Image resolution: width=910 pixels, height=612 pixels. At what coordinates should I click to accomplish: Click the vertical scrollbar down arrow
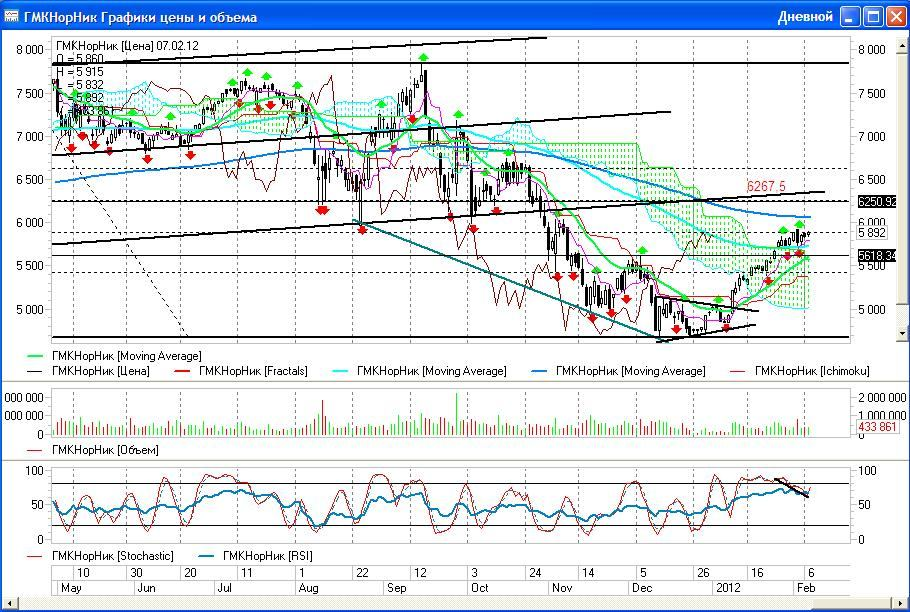(903, 334)
